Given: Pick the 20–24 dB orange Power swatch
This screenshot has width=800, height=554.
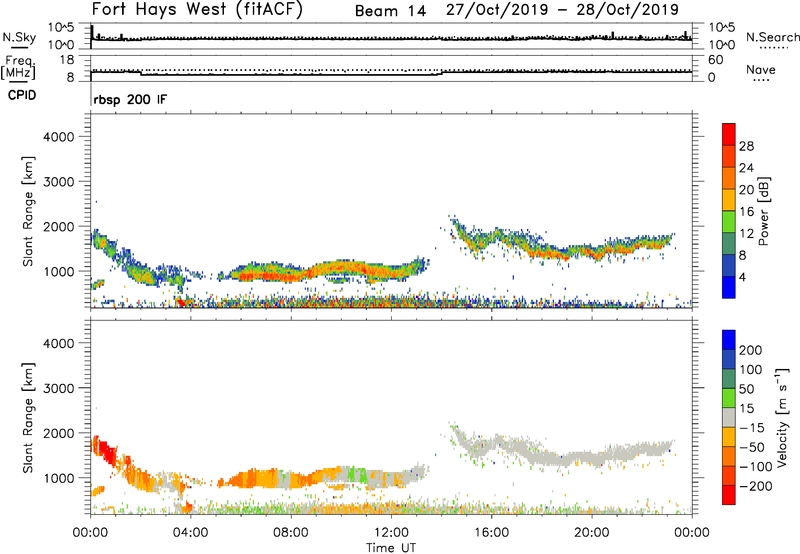Looking at the screenshot, I should [x=729, y=178].
